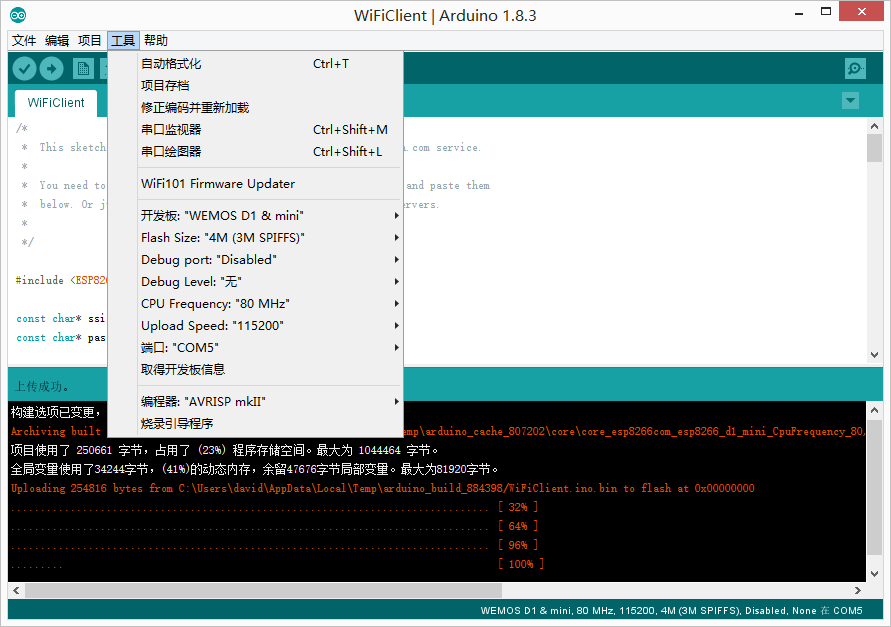
Task: Click the editor vertical scrollbar thumb
Action: 875,148
